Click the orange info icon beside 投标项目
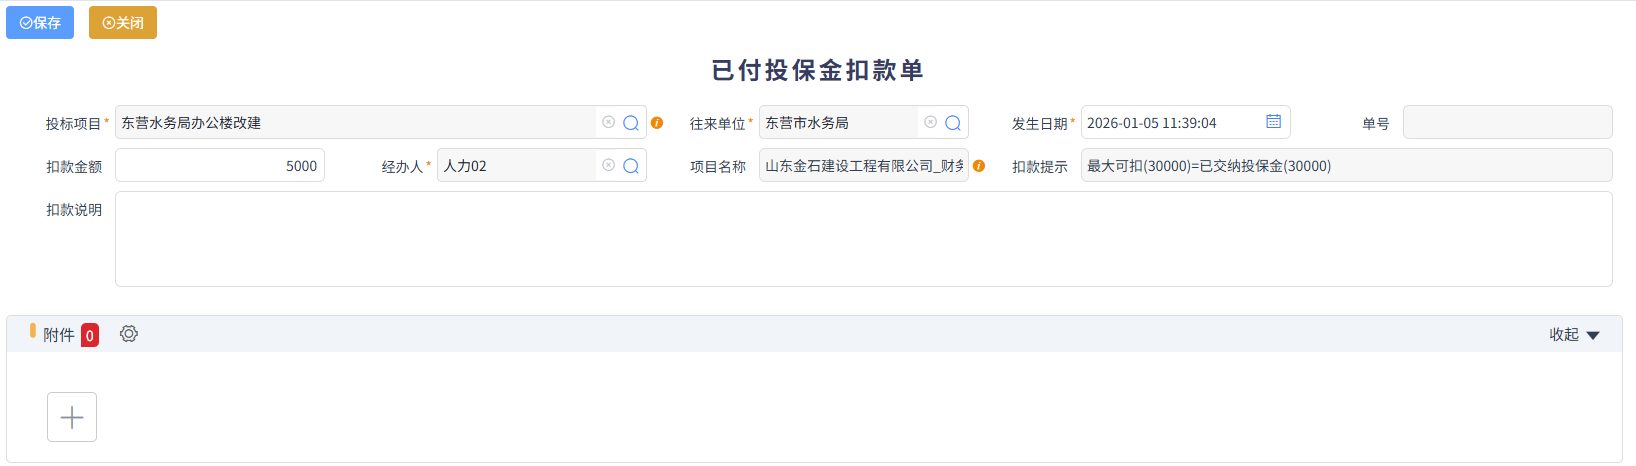This screenshot has height=466, width=1636. point(657,123)
